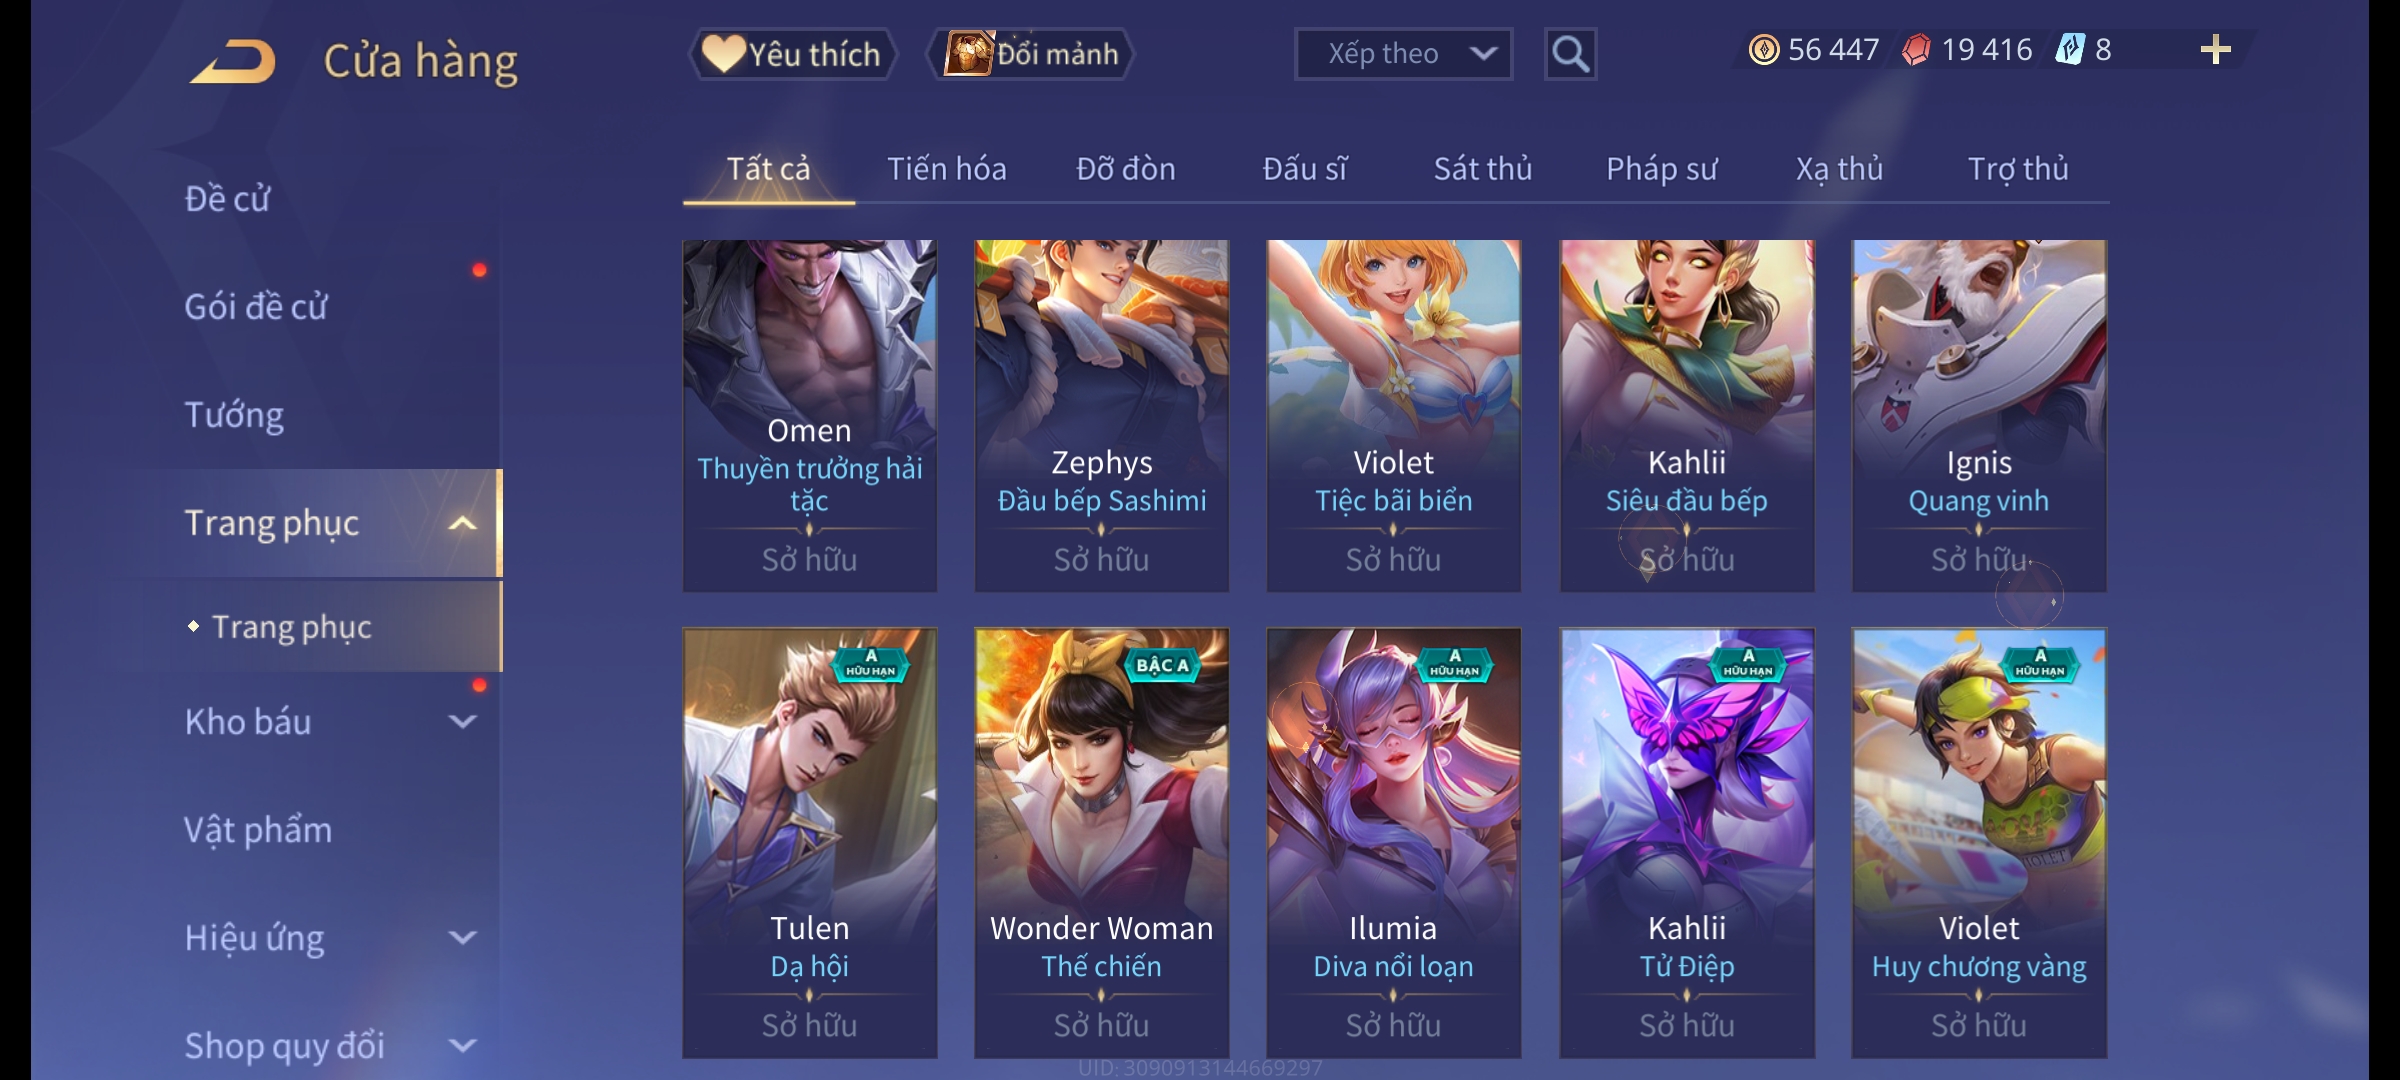Tap the back arrow icon
Viewport: 2400px width, 1080px height.
click(233, 61)
